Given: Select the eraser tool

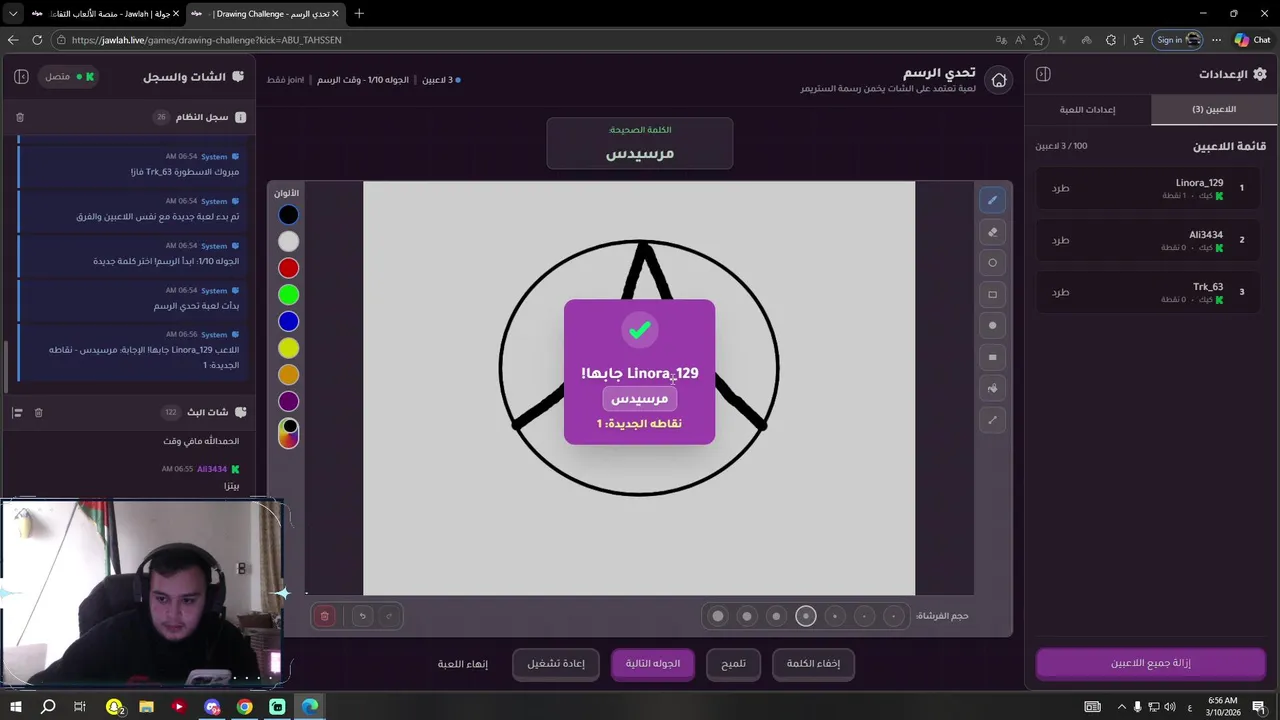Looking at the screenshot, I should (x=992, y=232).
